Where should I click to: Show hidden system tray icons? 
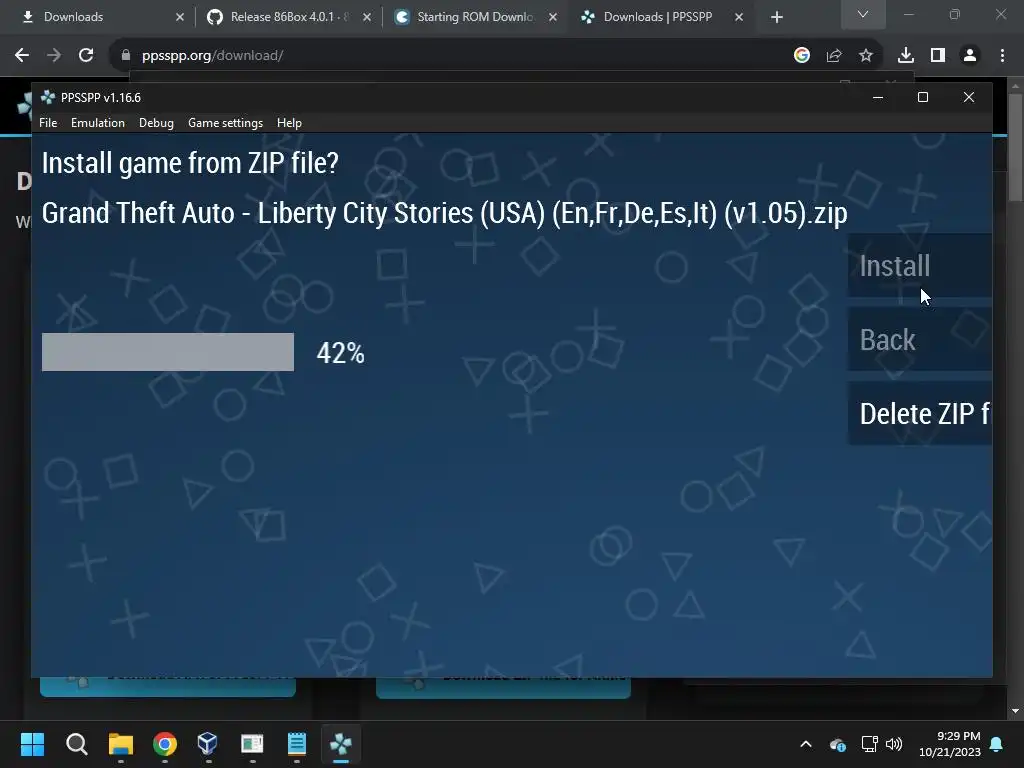806,744
